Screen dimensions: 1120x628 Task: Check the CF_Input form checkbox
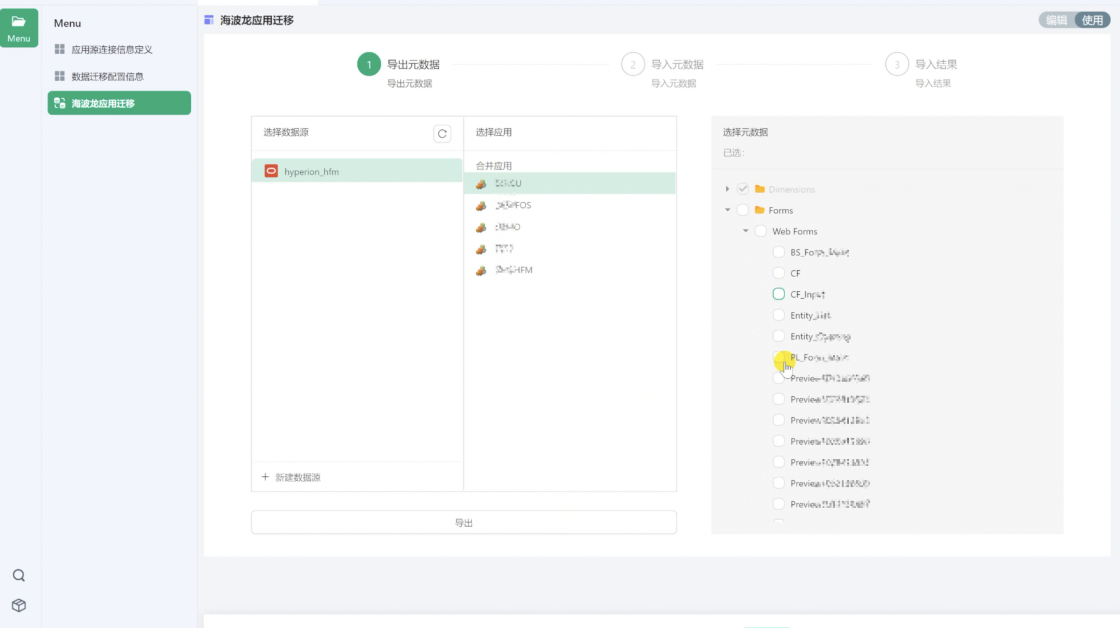779,294
